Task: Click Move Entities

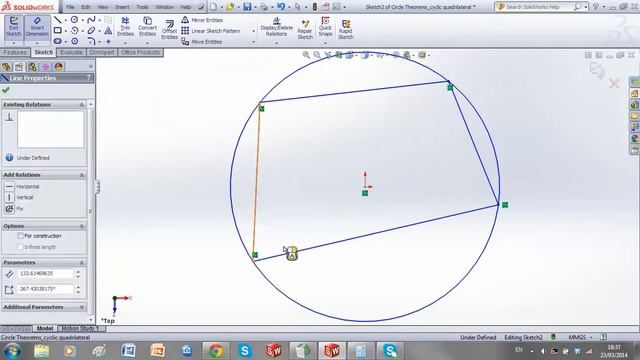Action: click(202, 42)
